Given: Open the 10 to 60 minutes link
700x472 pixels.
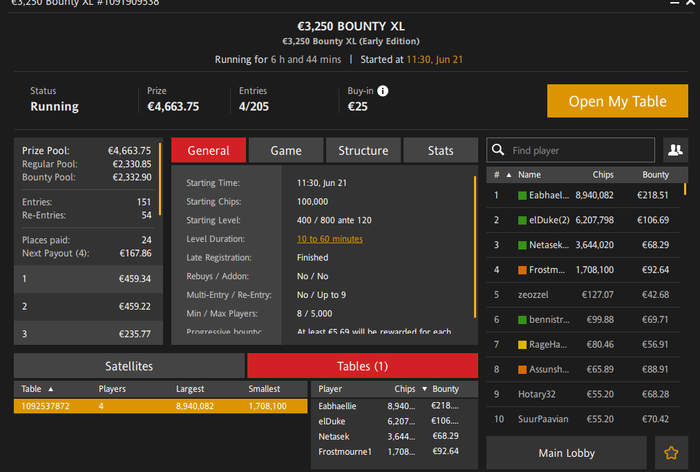Looking at the screenshot, I should point(329,239).
